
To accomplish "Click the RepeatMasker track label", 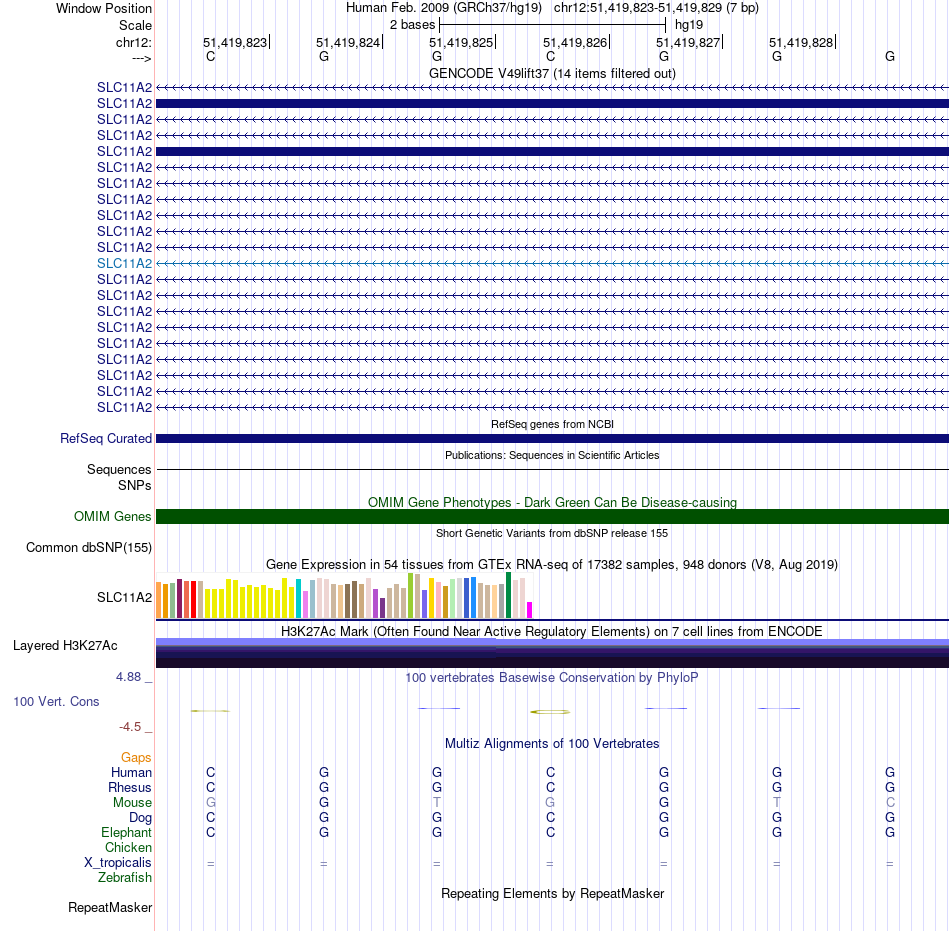I will (110, 907).
